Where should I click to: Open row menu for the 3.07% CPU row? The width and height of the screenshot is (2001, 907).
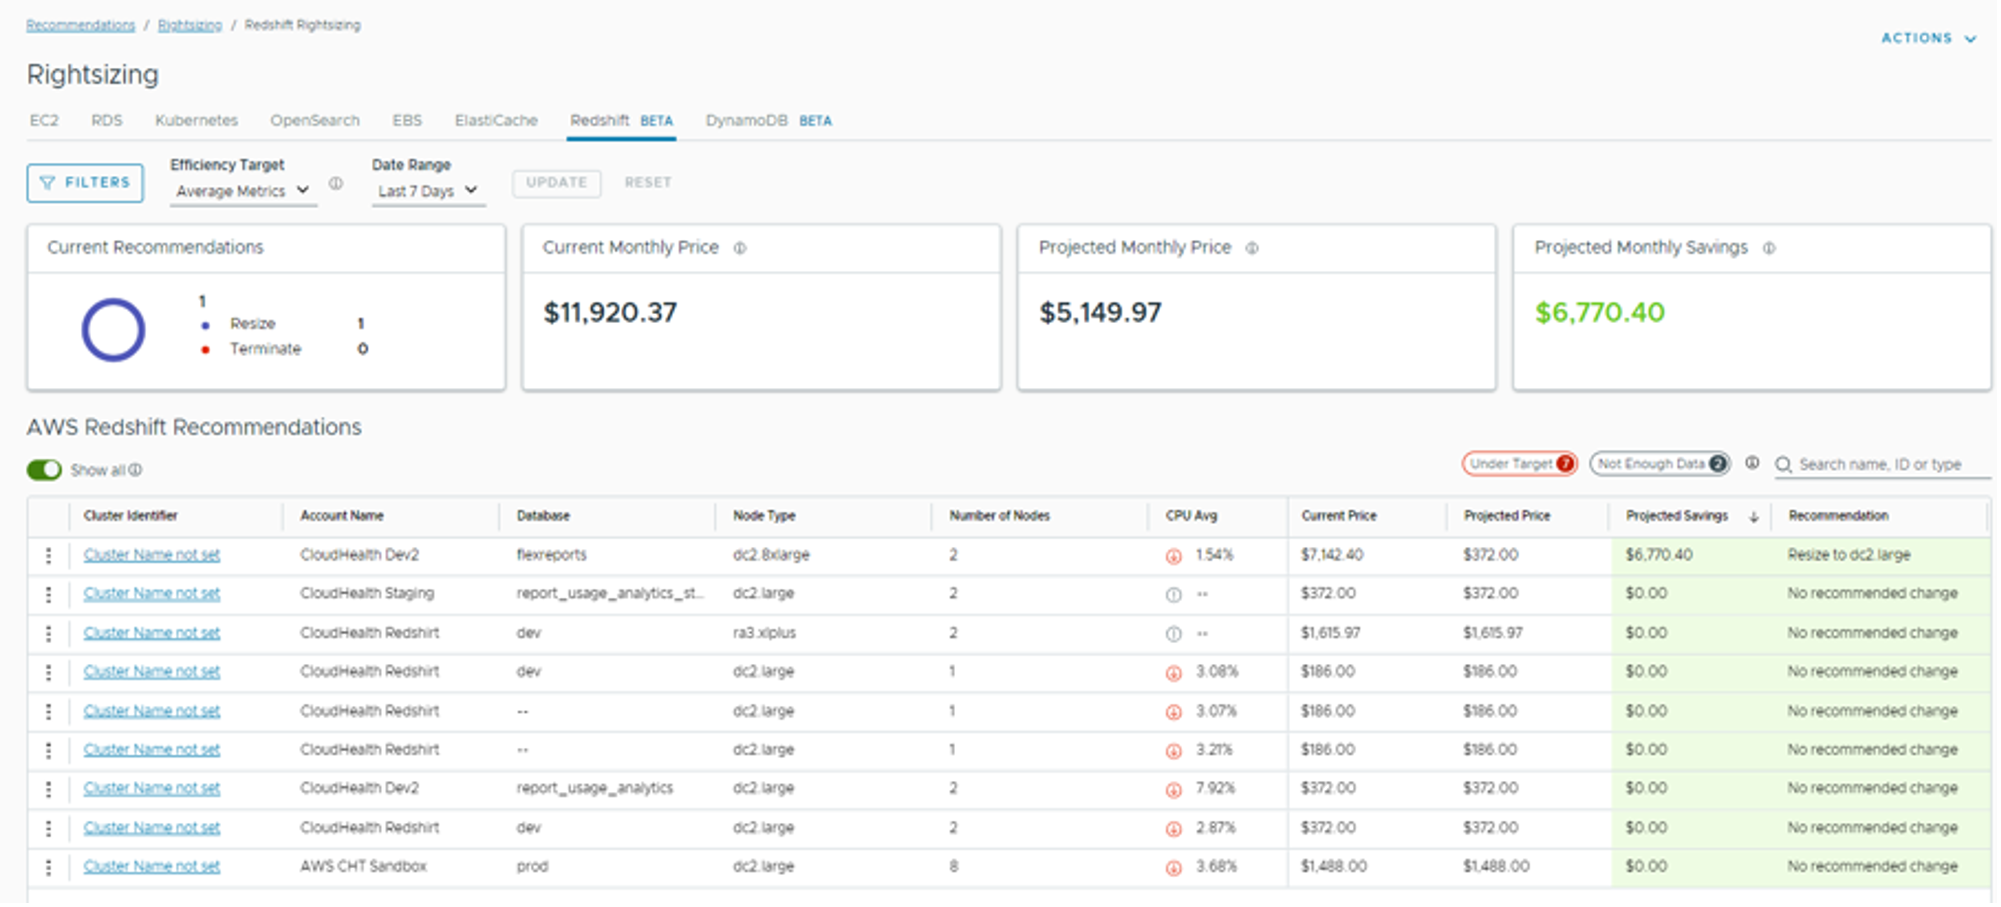pos(48,711)
